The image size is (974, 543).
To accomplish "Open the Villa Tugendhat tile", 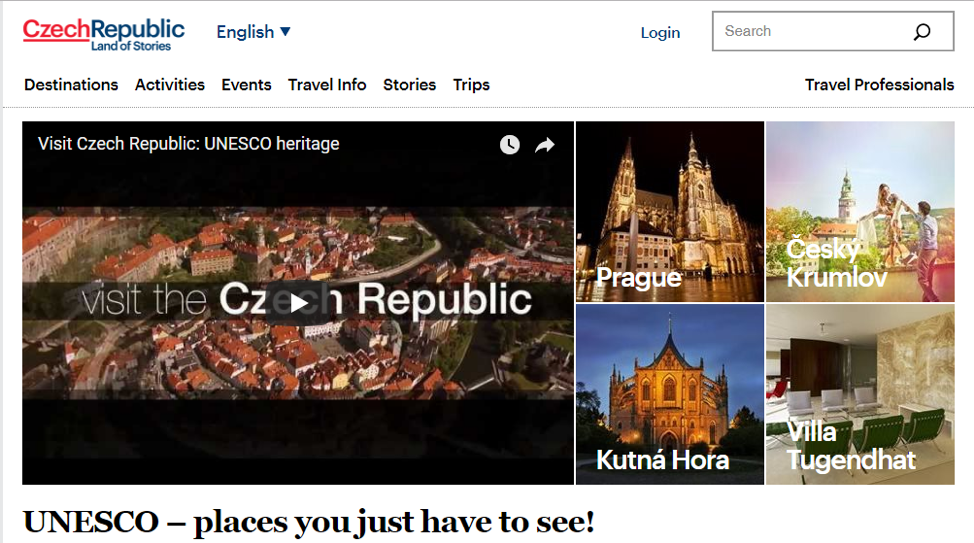I will pyautogui.click(x=860, y=395).
